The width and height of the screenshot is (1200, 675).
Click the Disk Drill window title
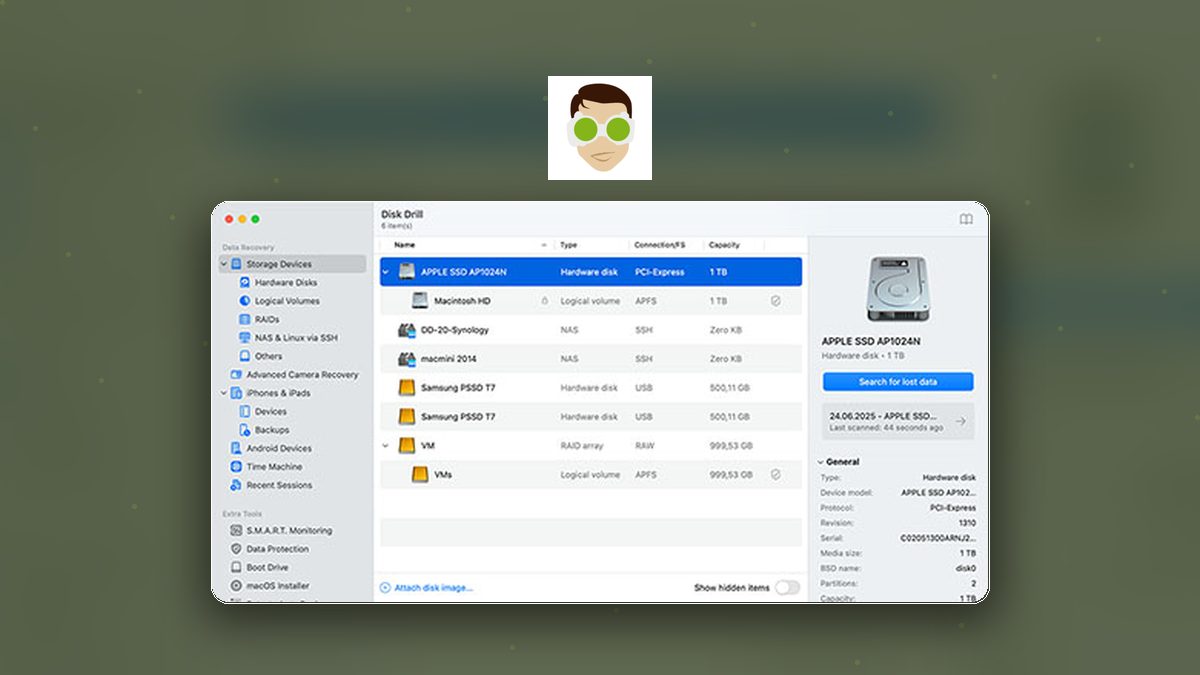point(402,215)
